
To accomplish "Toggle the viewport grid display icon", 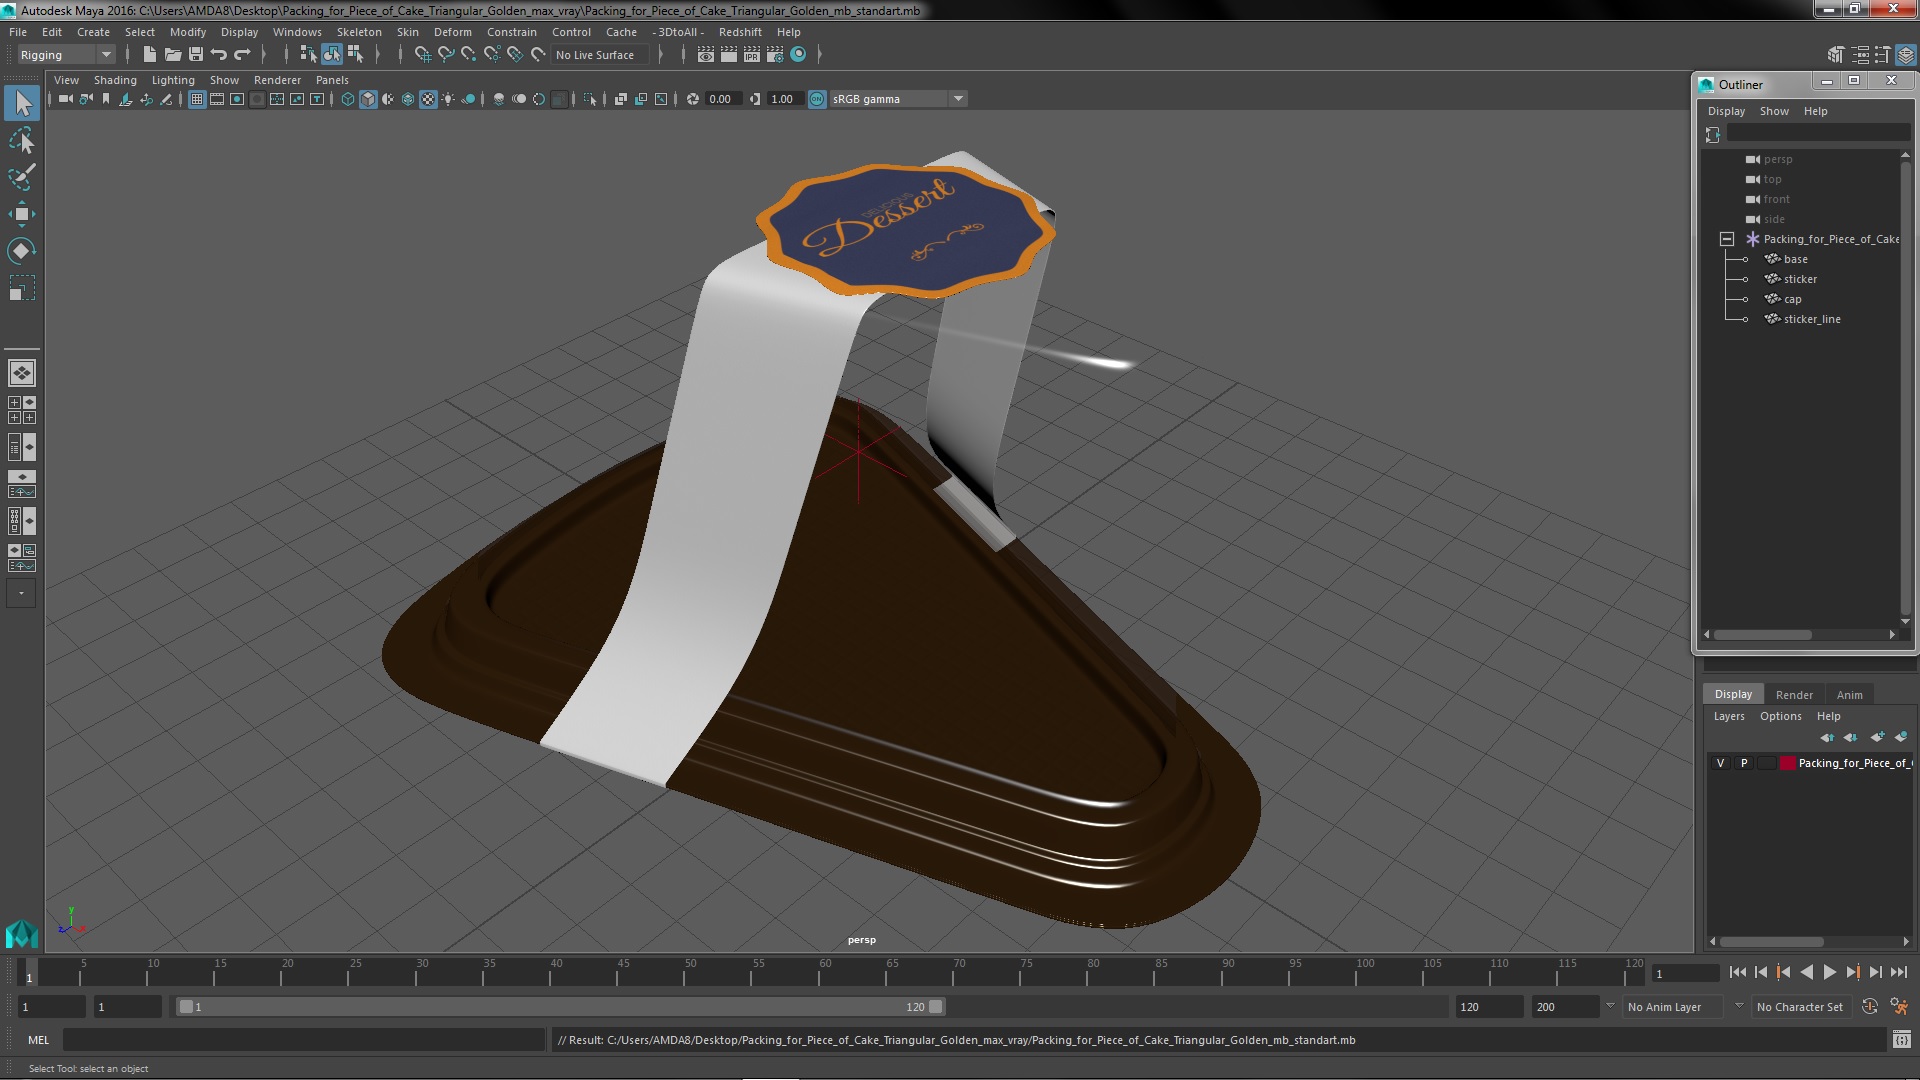I will point(197,99).
